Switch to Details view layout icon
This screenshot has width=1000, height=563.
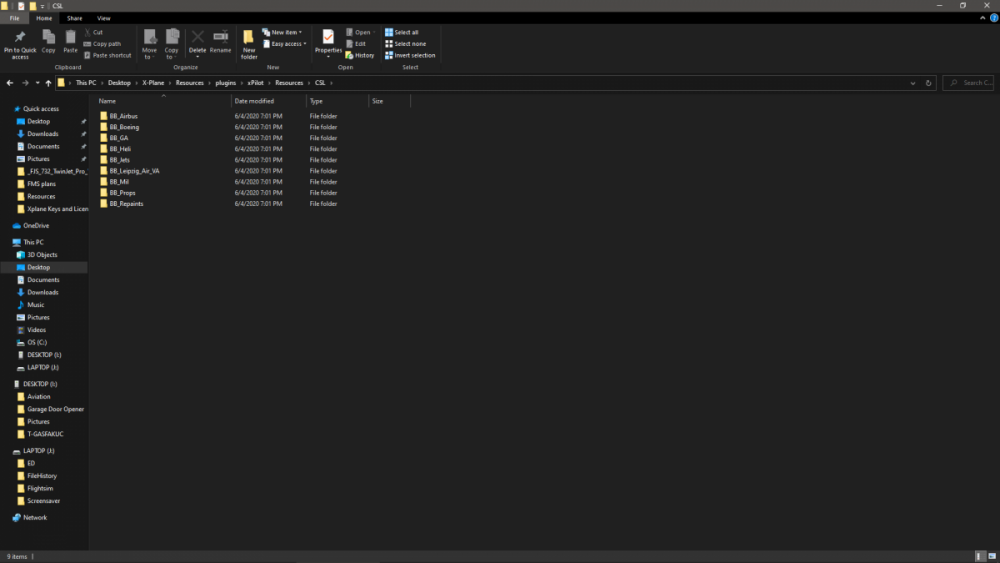click(980, 557)
